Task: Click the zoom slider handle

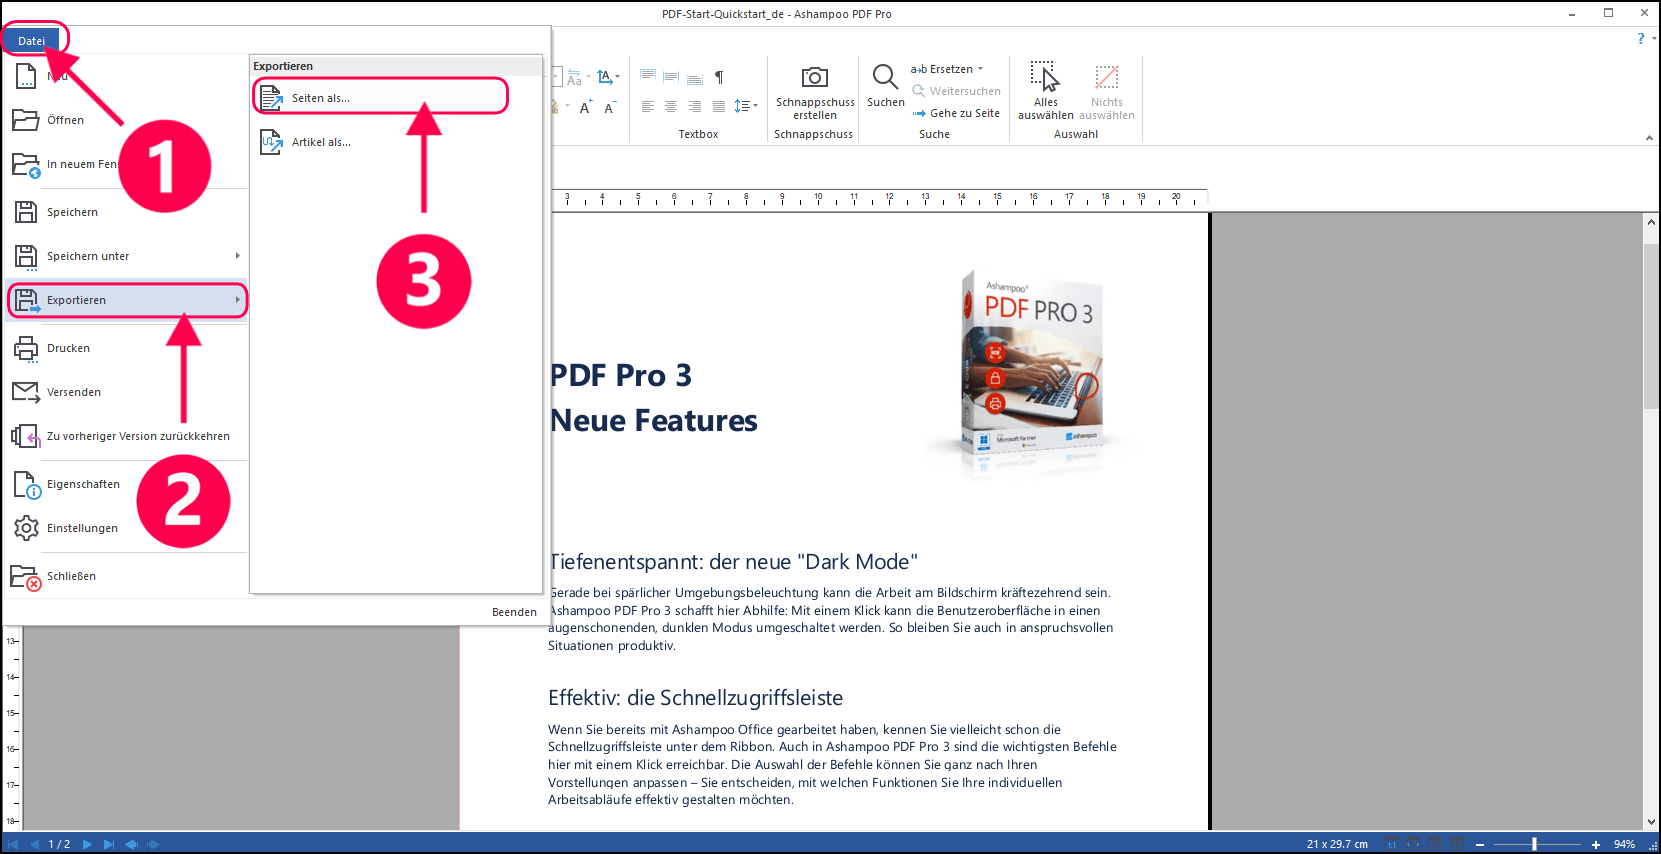Action: tap(1534, 845)
